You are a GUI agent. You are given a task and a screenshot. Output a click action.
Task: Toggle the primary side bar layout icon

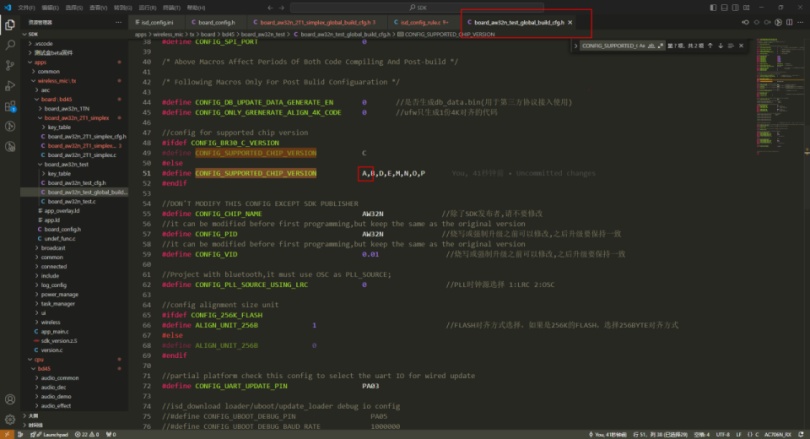point(713,7)
